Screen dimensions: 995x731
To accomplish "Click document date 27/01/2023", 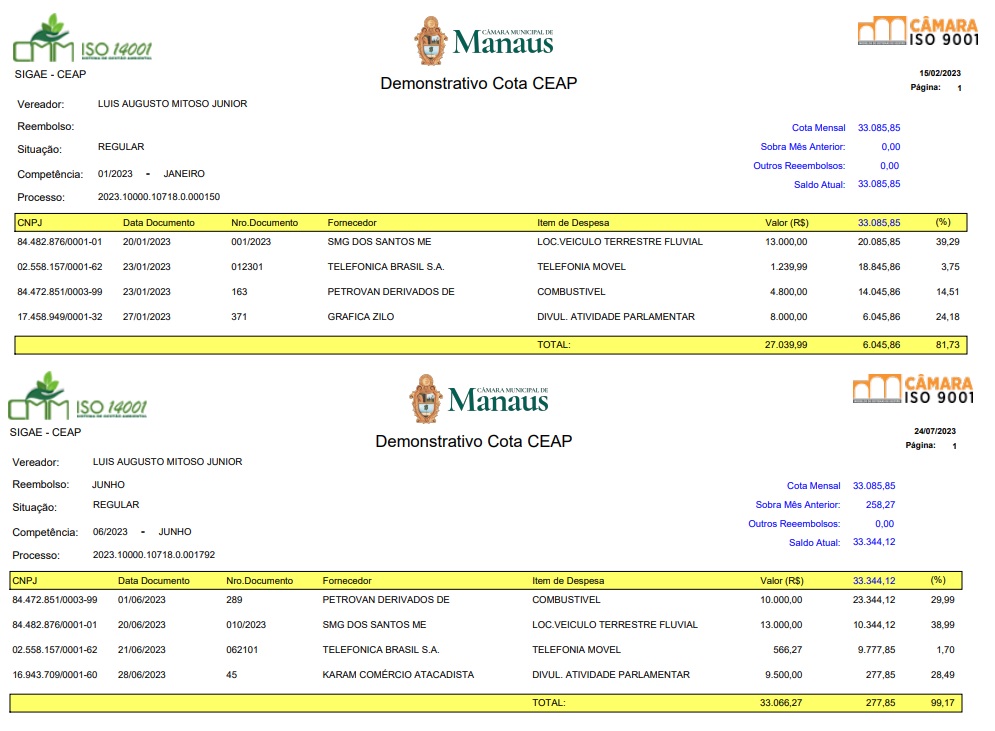I will [x=147, y=317].
